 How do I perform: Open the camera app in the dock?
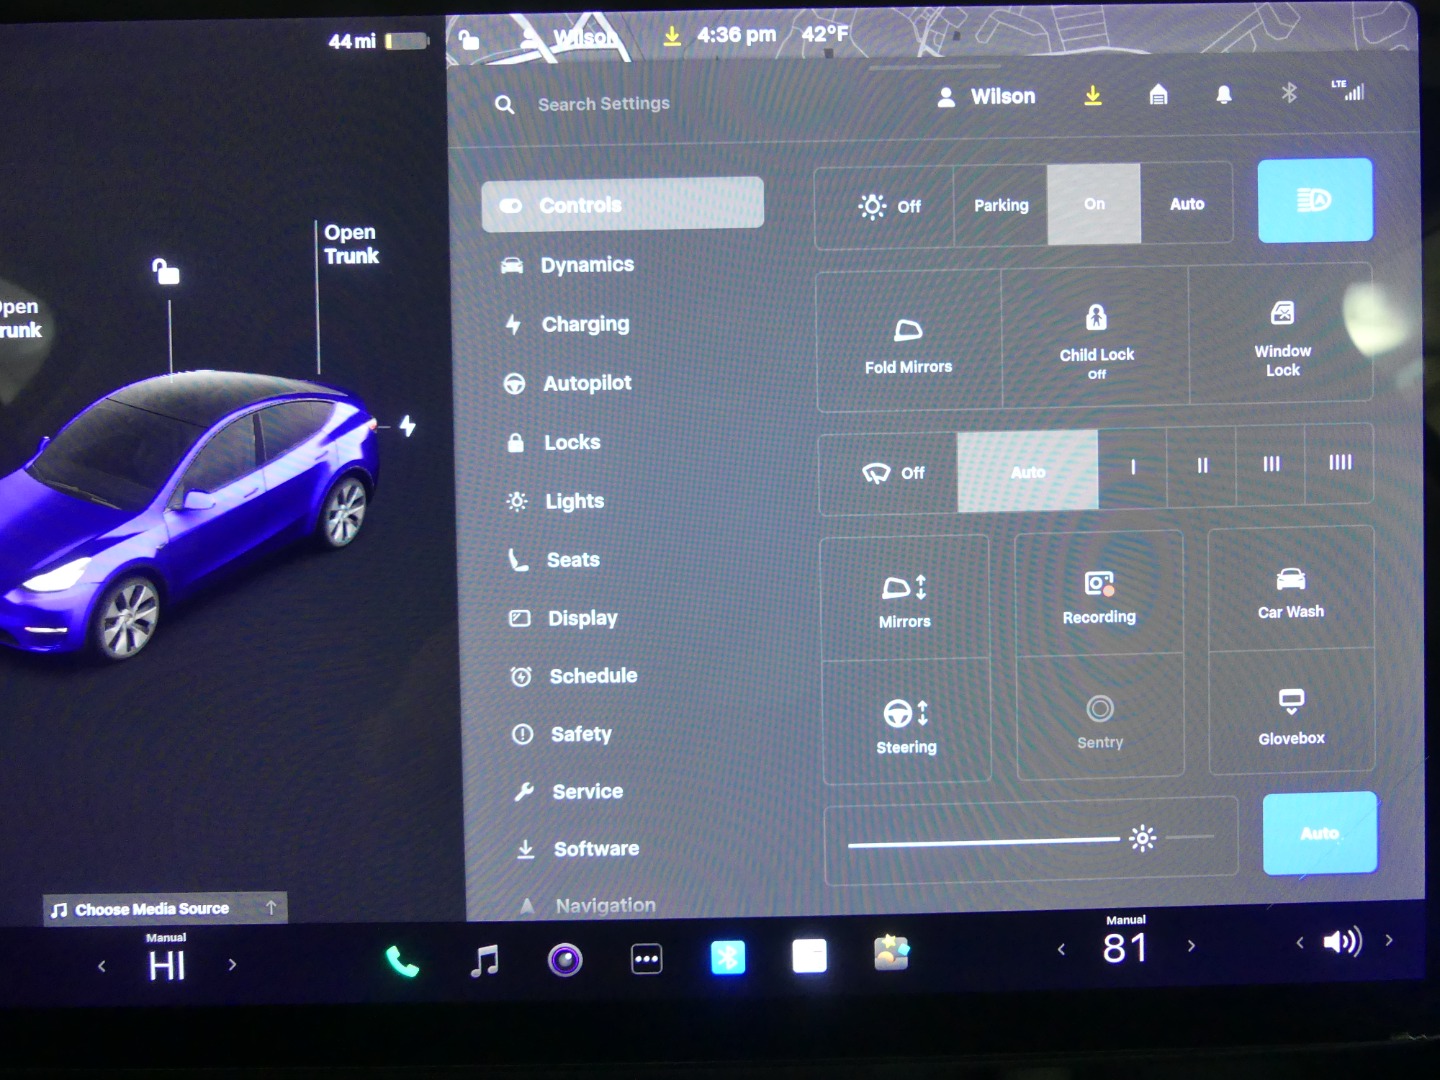[x=565, y=961]
